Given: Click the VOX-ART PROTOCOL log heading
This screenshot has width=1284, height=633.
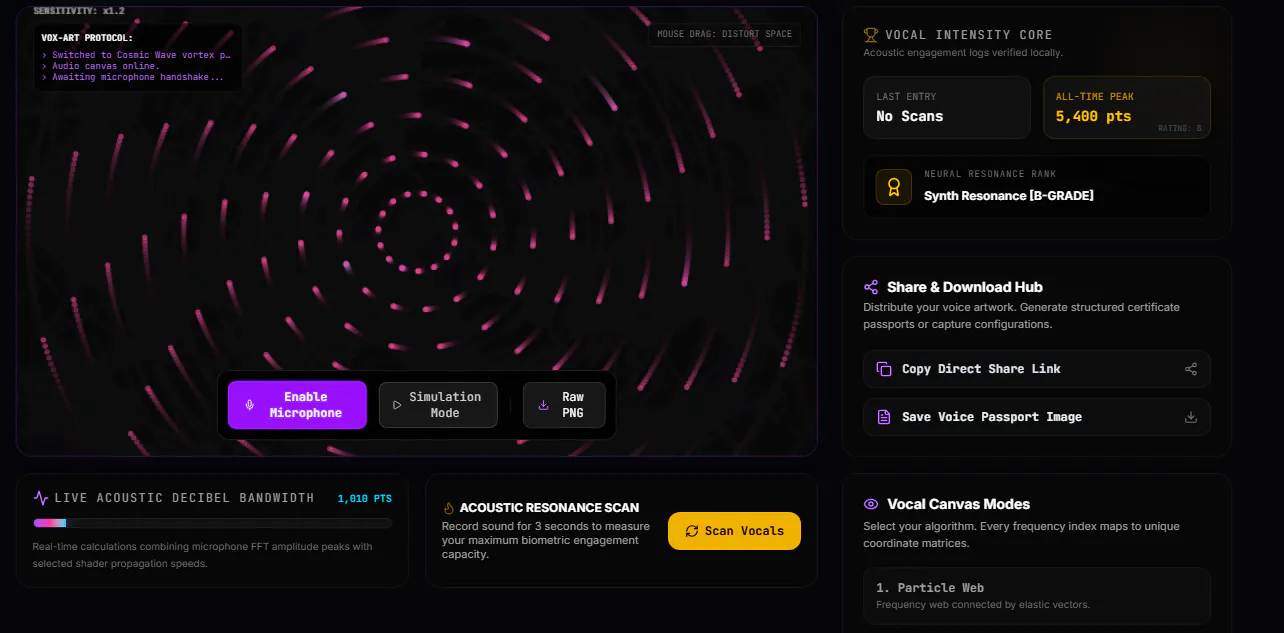Looking at the screenshot, I should point(87,38).
